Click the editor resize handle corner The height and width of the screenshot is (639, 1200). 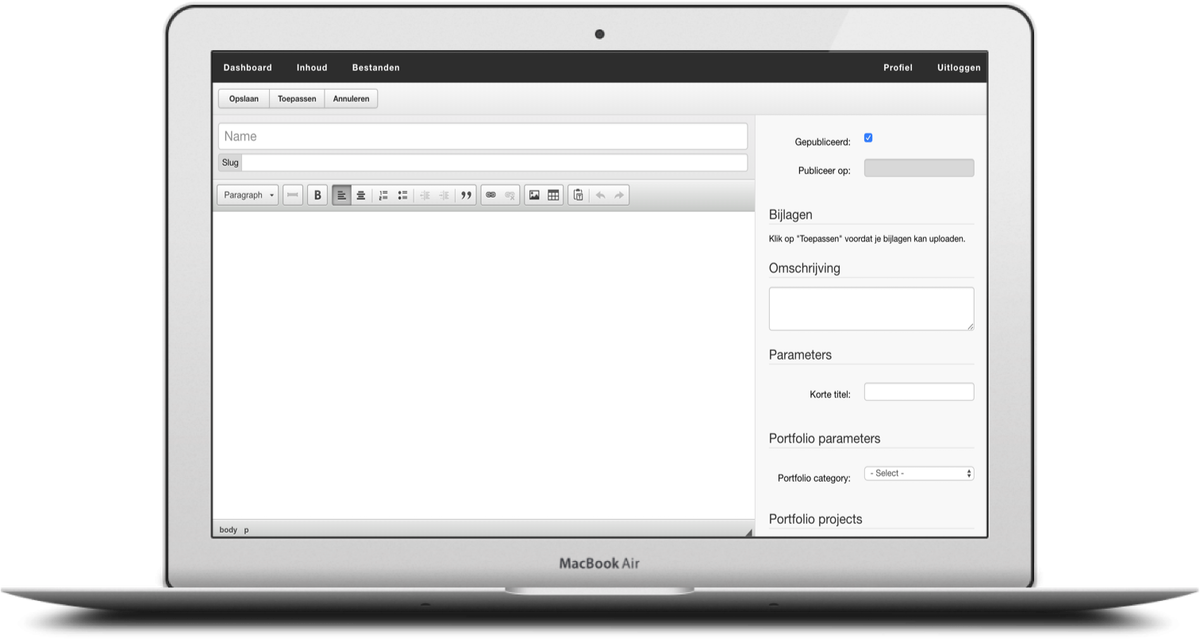coord(749,532)
